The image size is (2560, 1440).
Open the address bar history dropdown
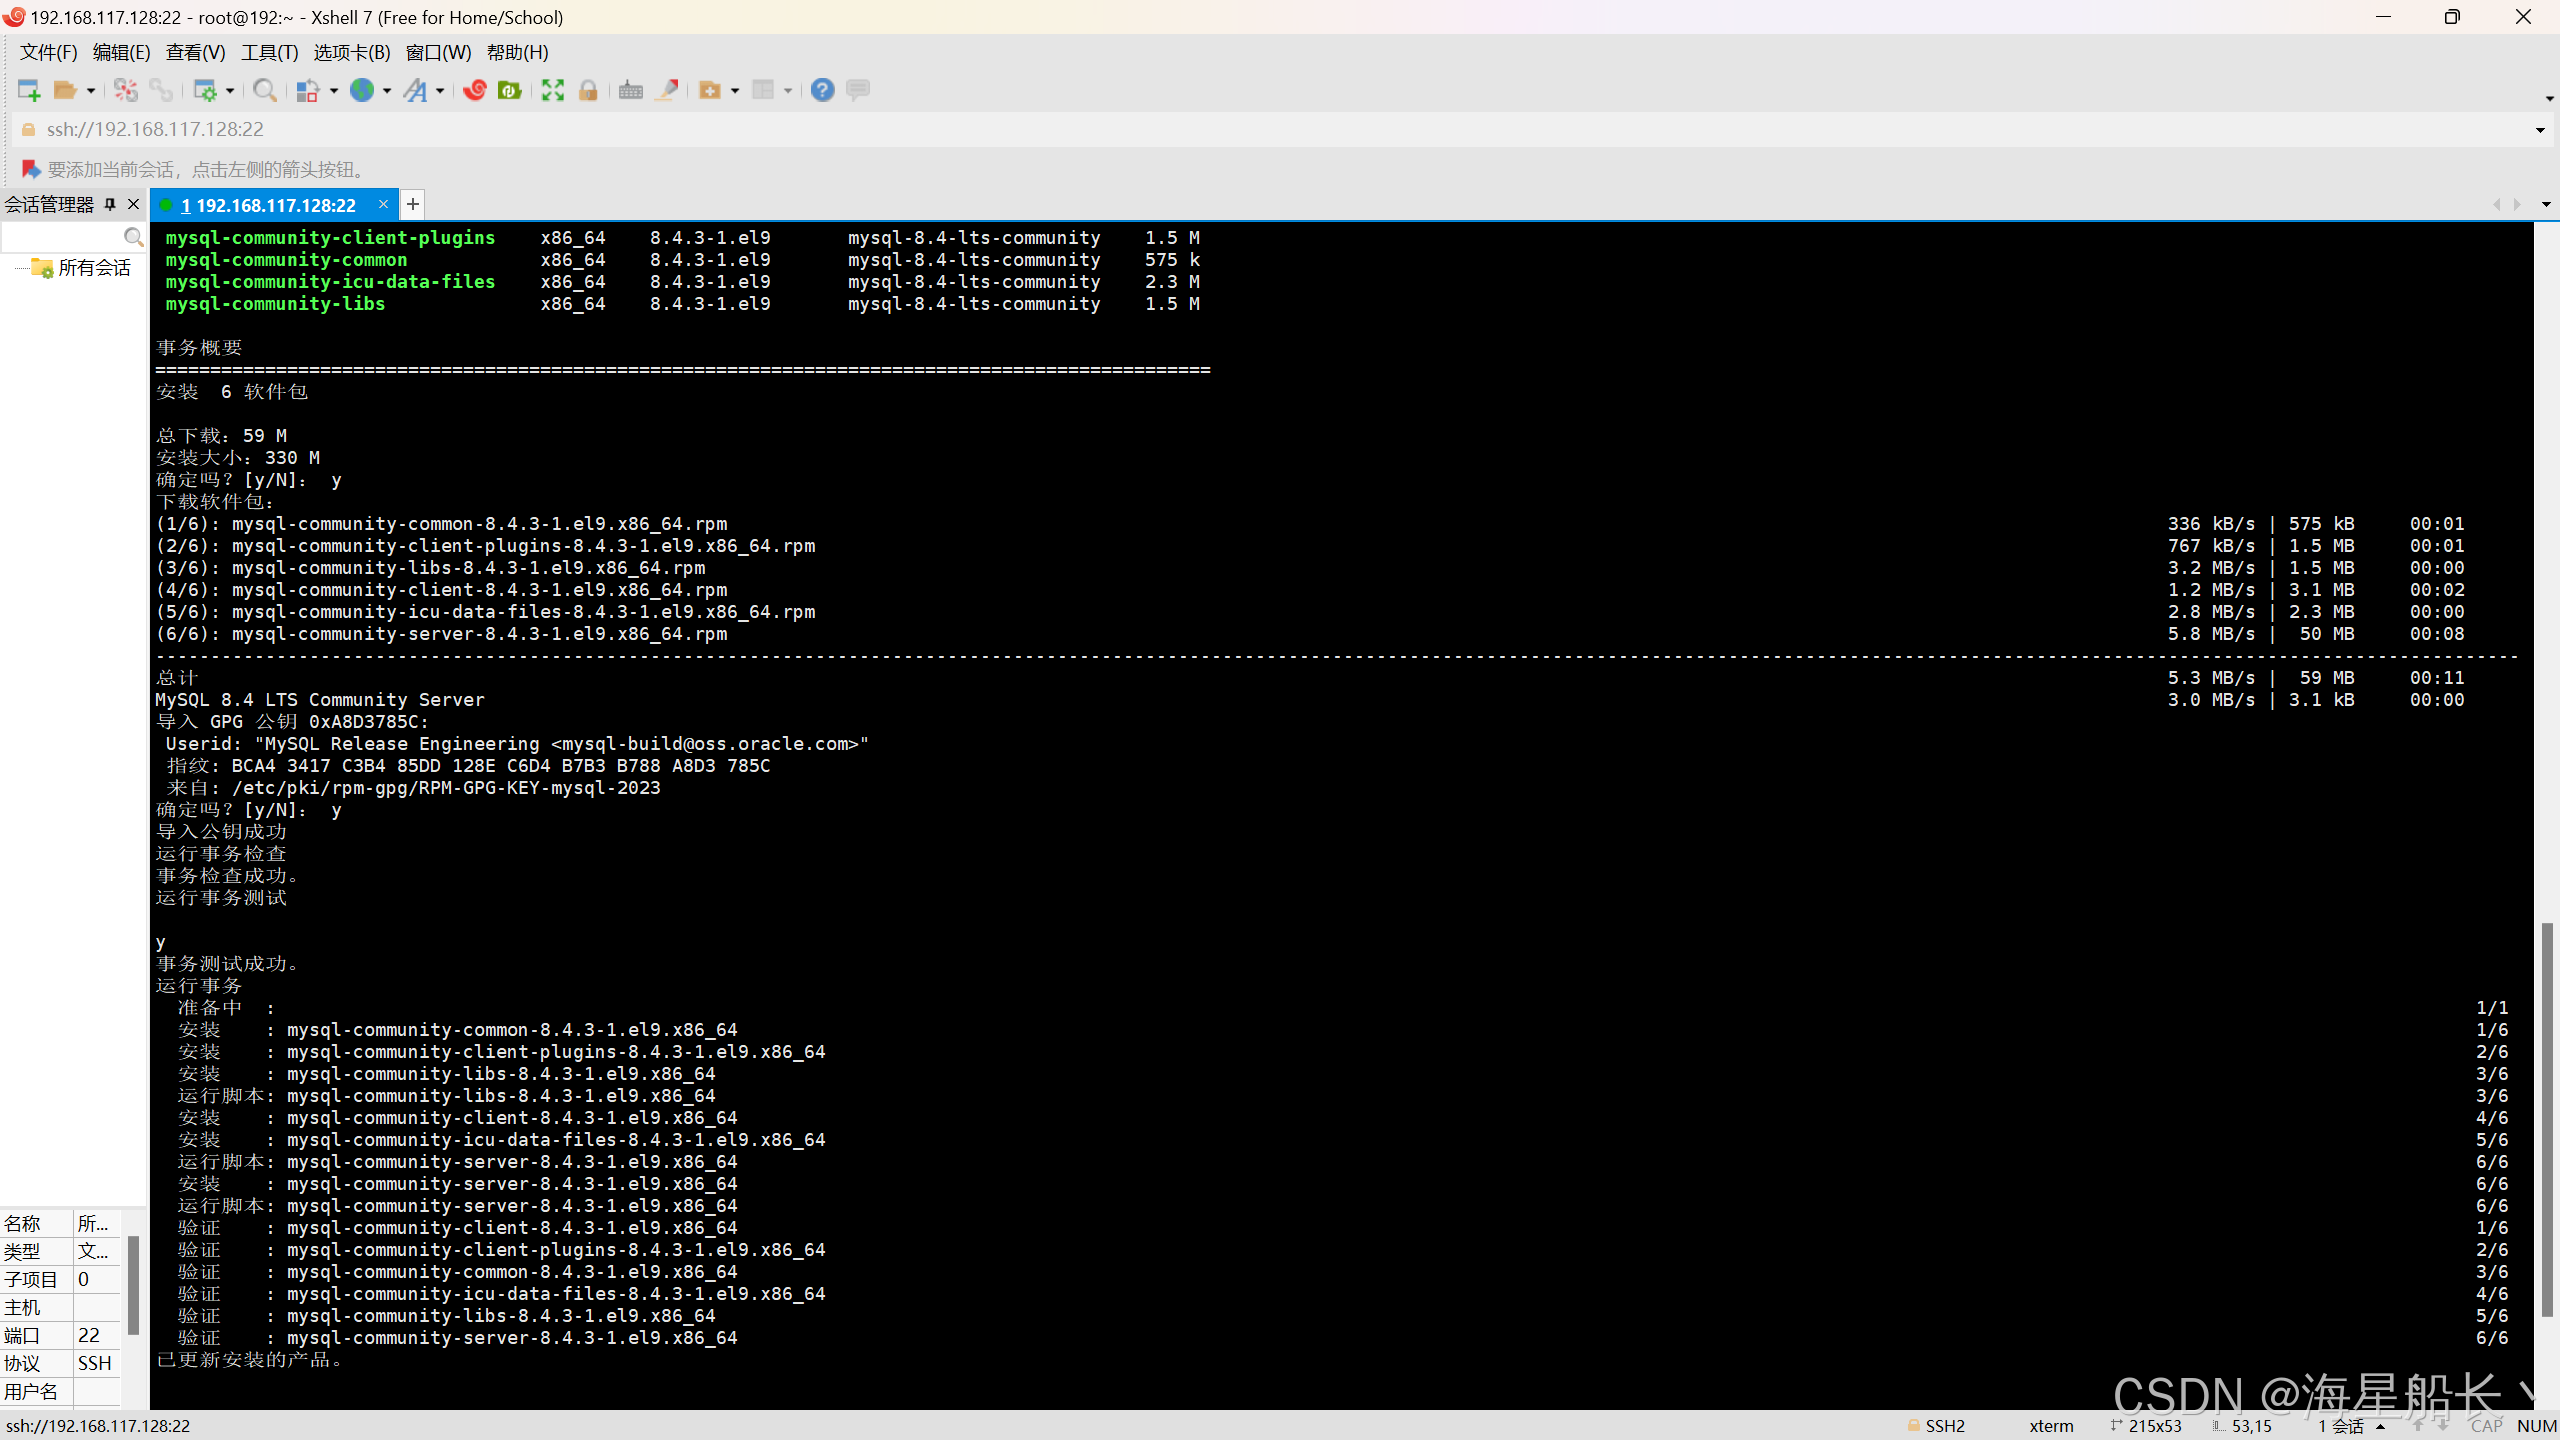pyautogui.click(x=2539, y=130)
